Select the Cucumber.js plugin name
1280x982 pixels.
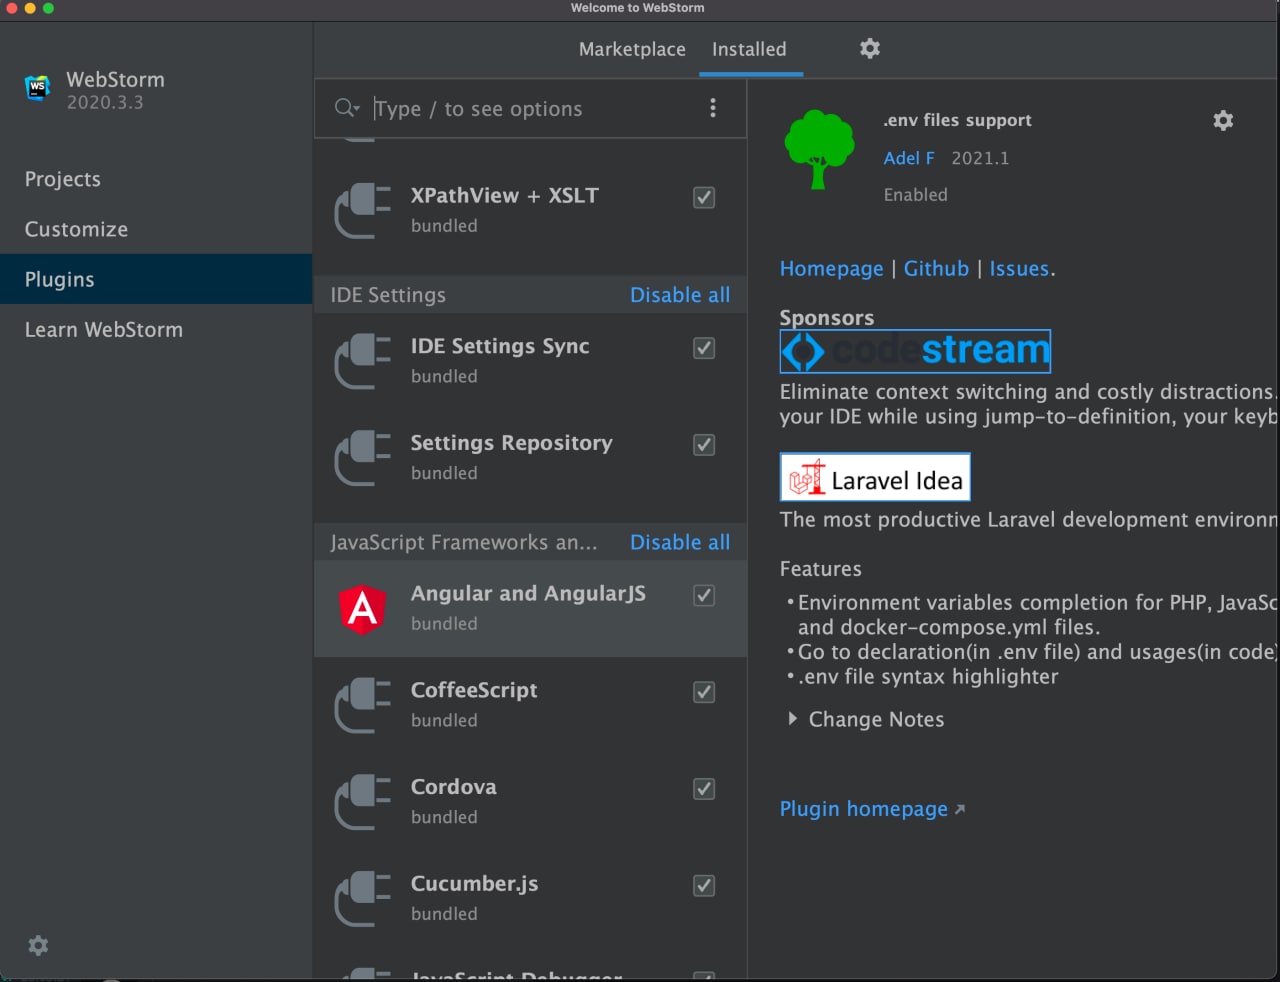pos(474,884)
